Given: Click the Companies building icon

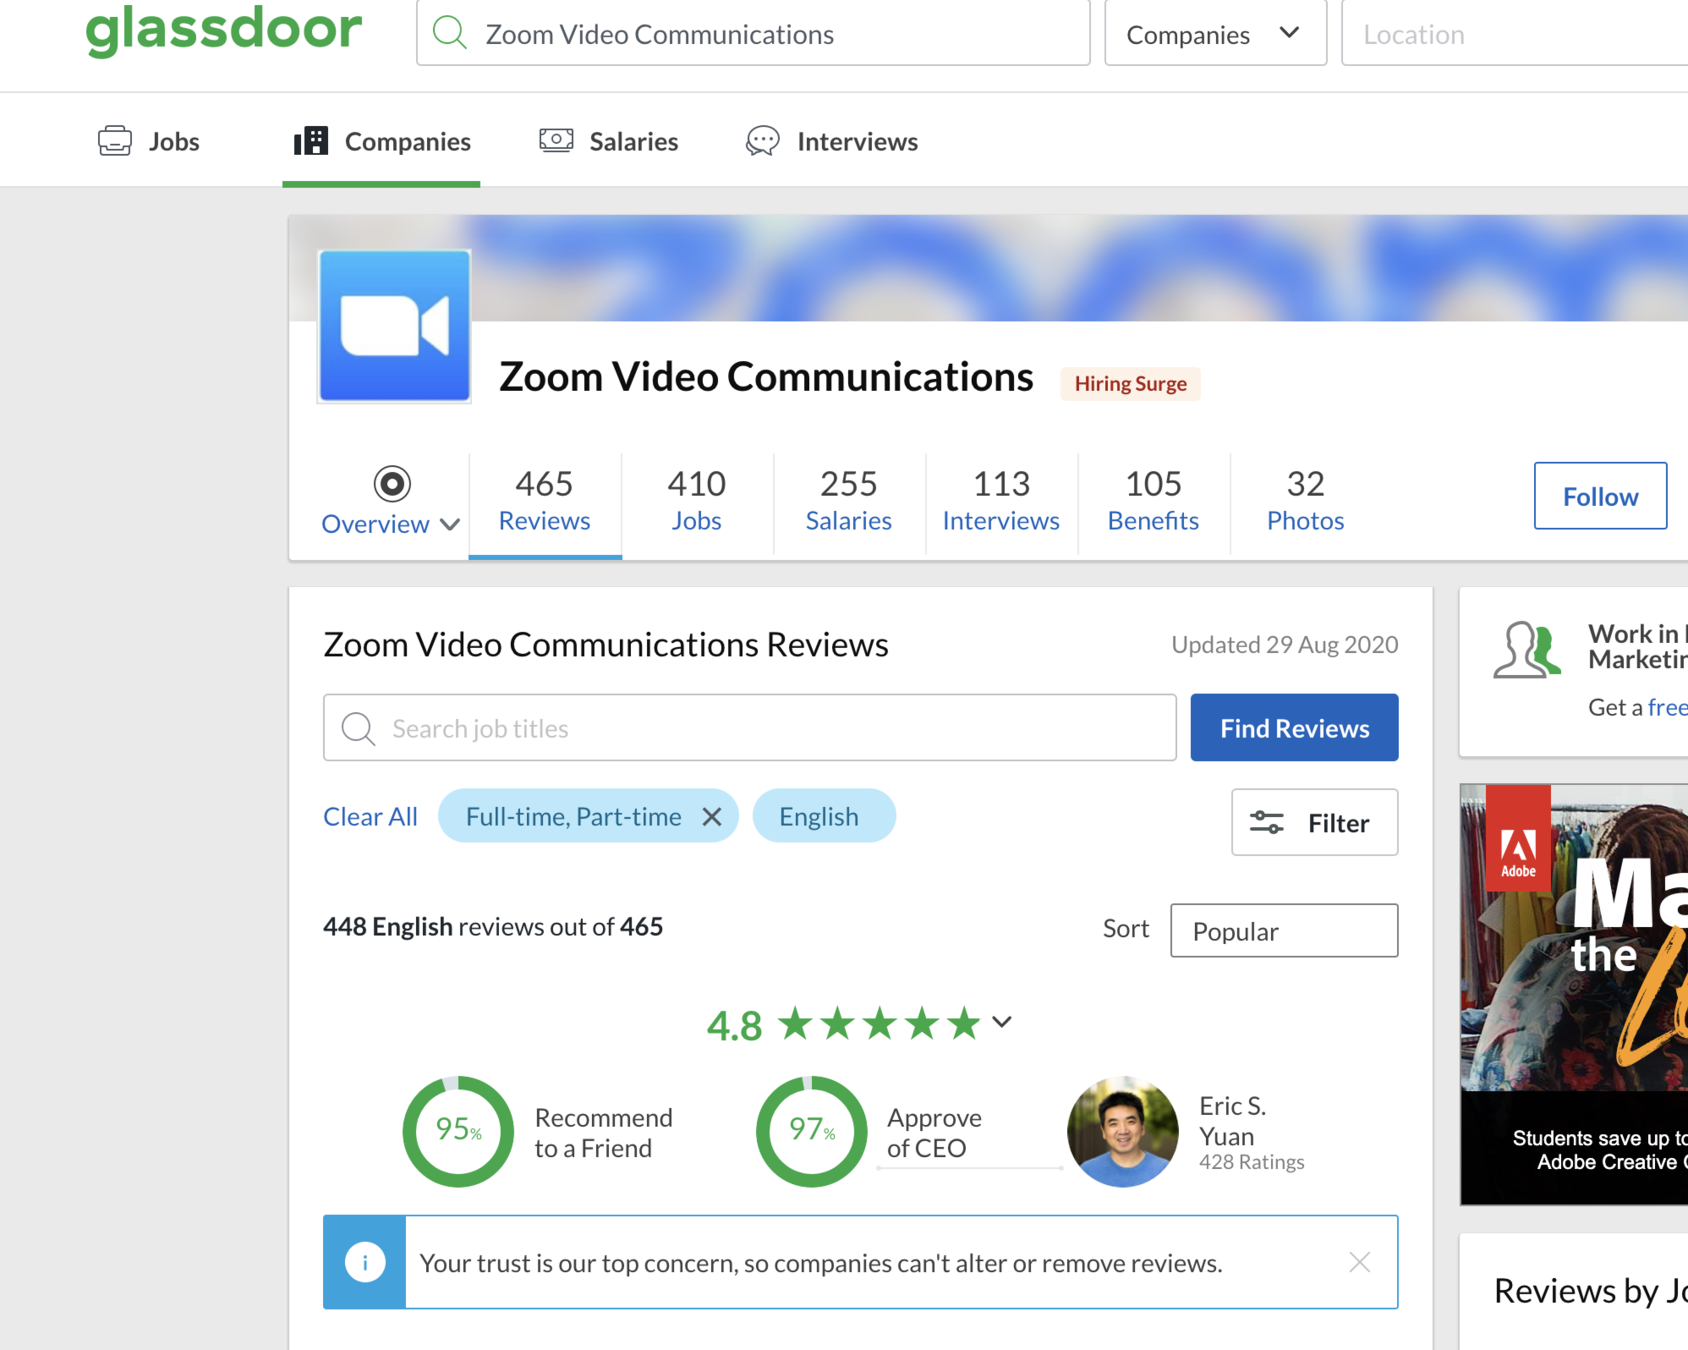Looking at the screenshot, I should point(311,141).
